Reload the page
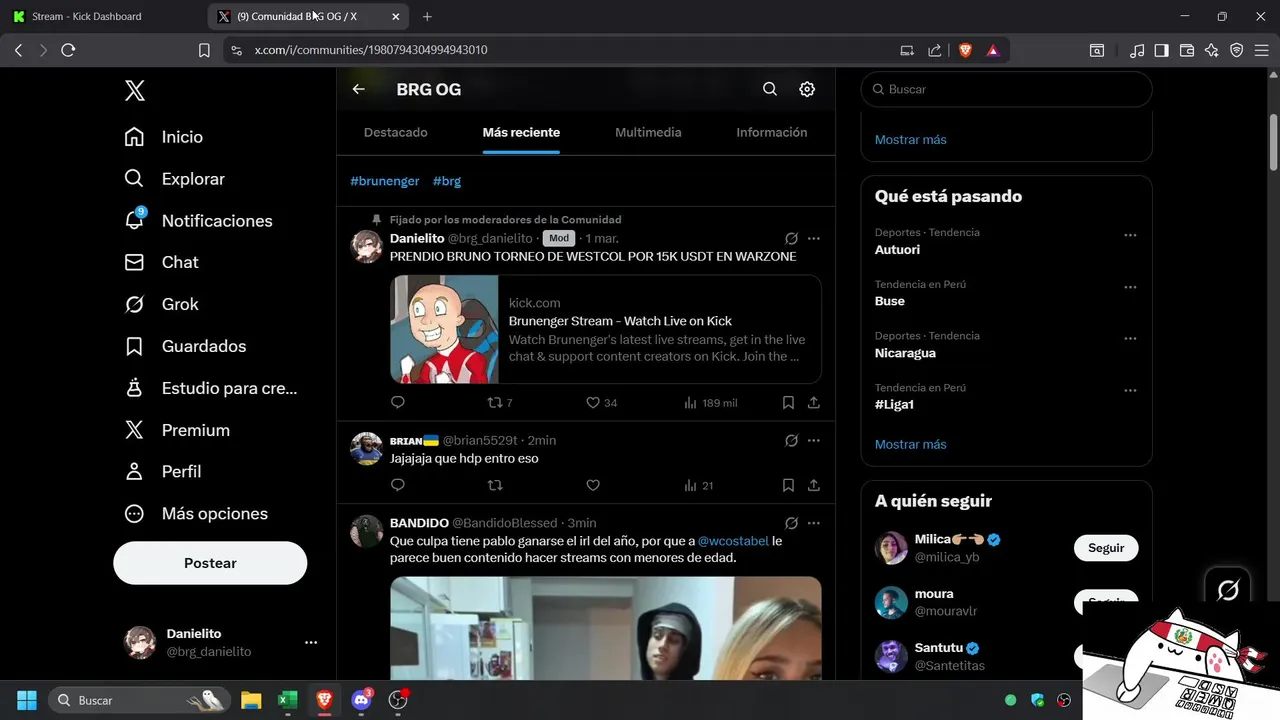The image size is (1280, 720). coord(68,50)
